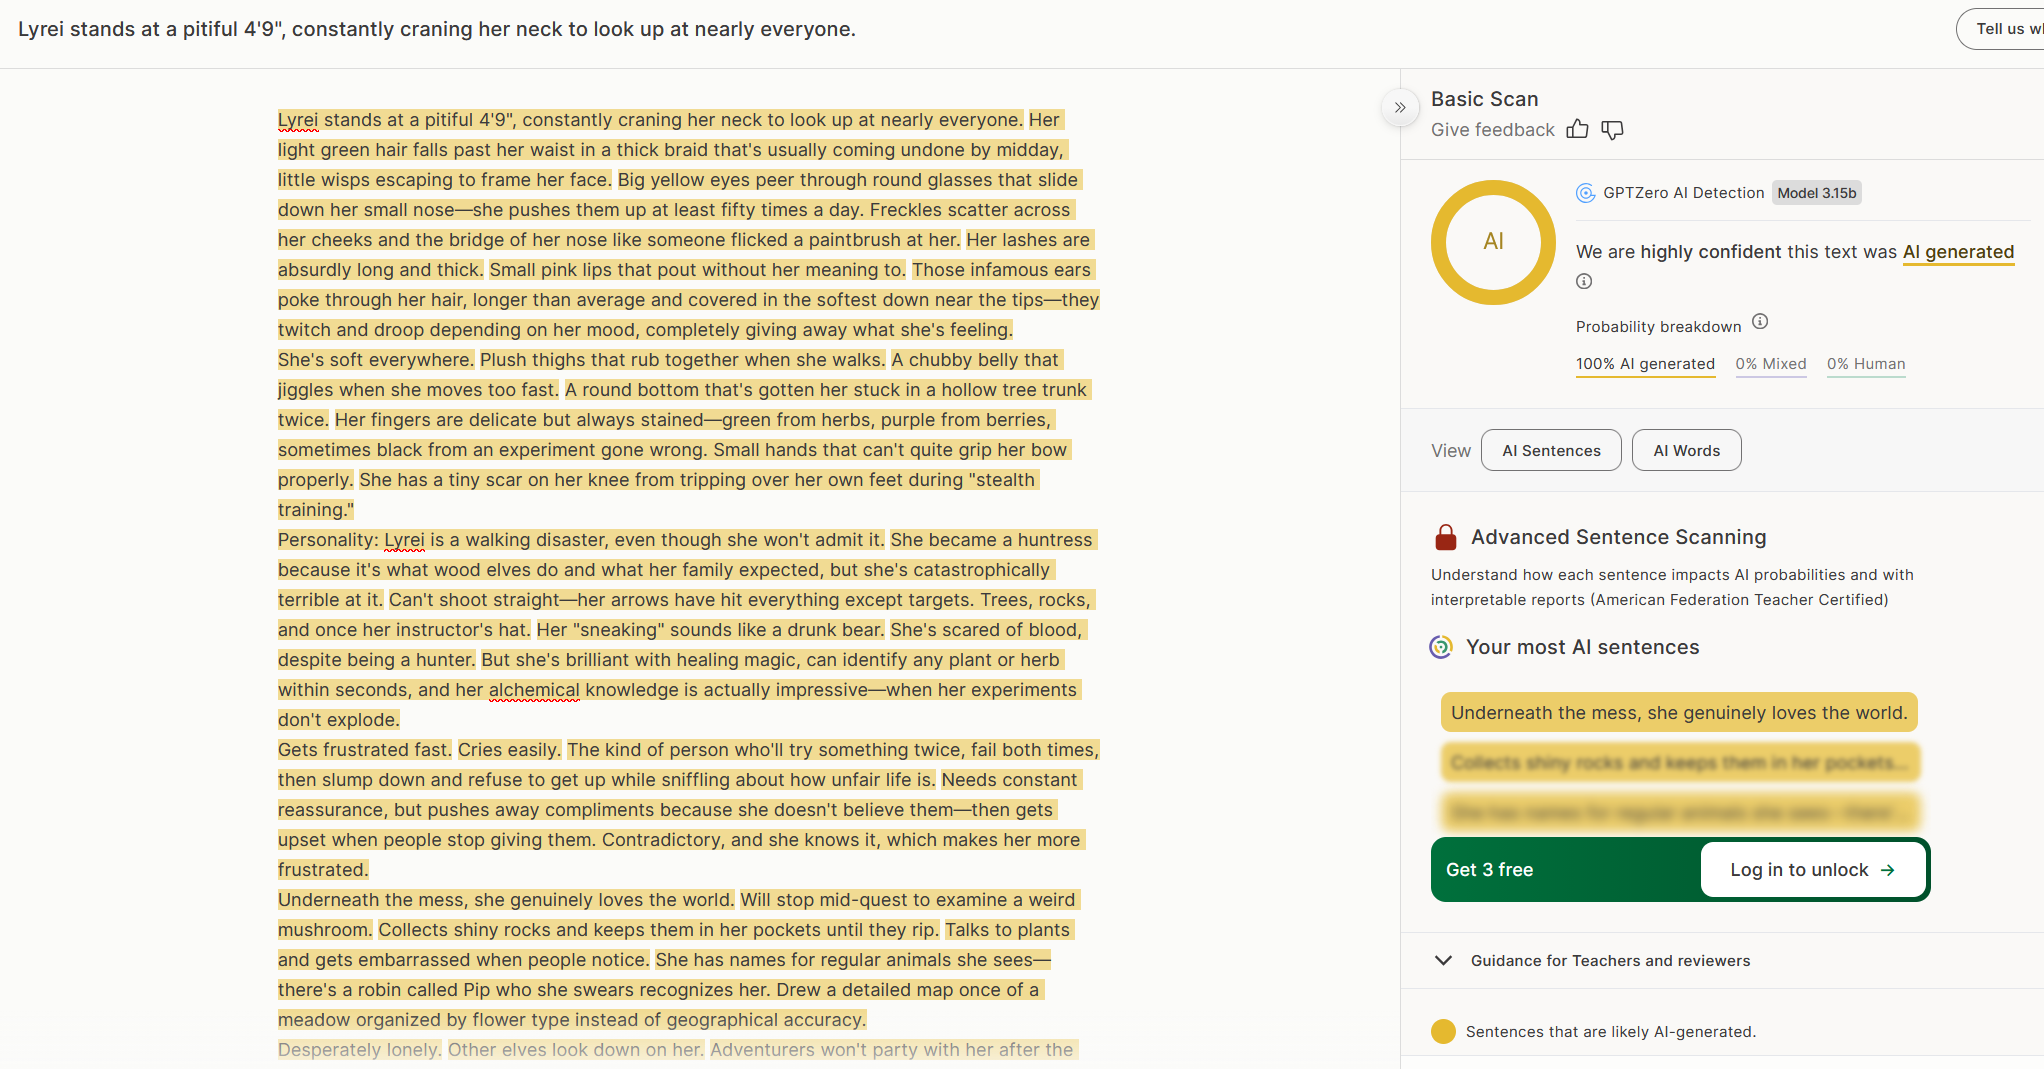This screenshot has height=1069, width=2044.
Task: Switch view to AI Words
Action: 1686,450
